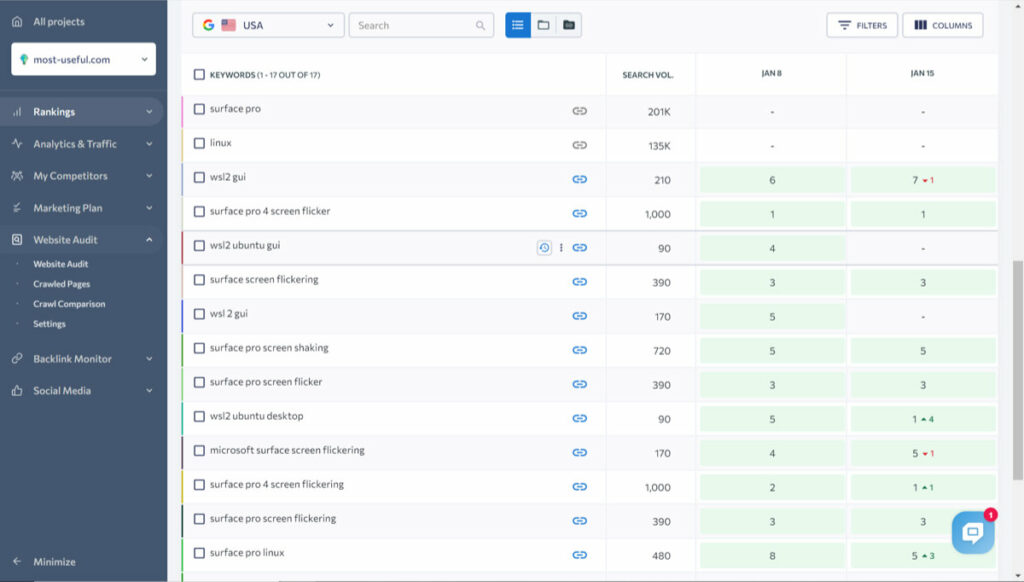Collapse the Website Audit section chevron
The image size is (1024, 582).
(x=149, y=240)
